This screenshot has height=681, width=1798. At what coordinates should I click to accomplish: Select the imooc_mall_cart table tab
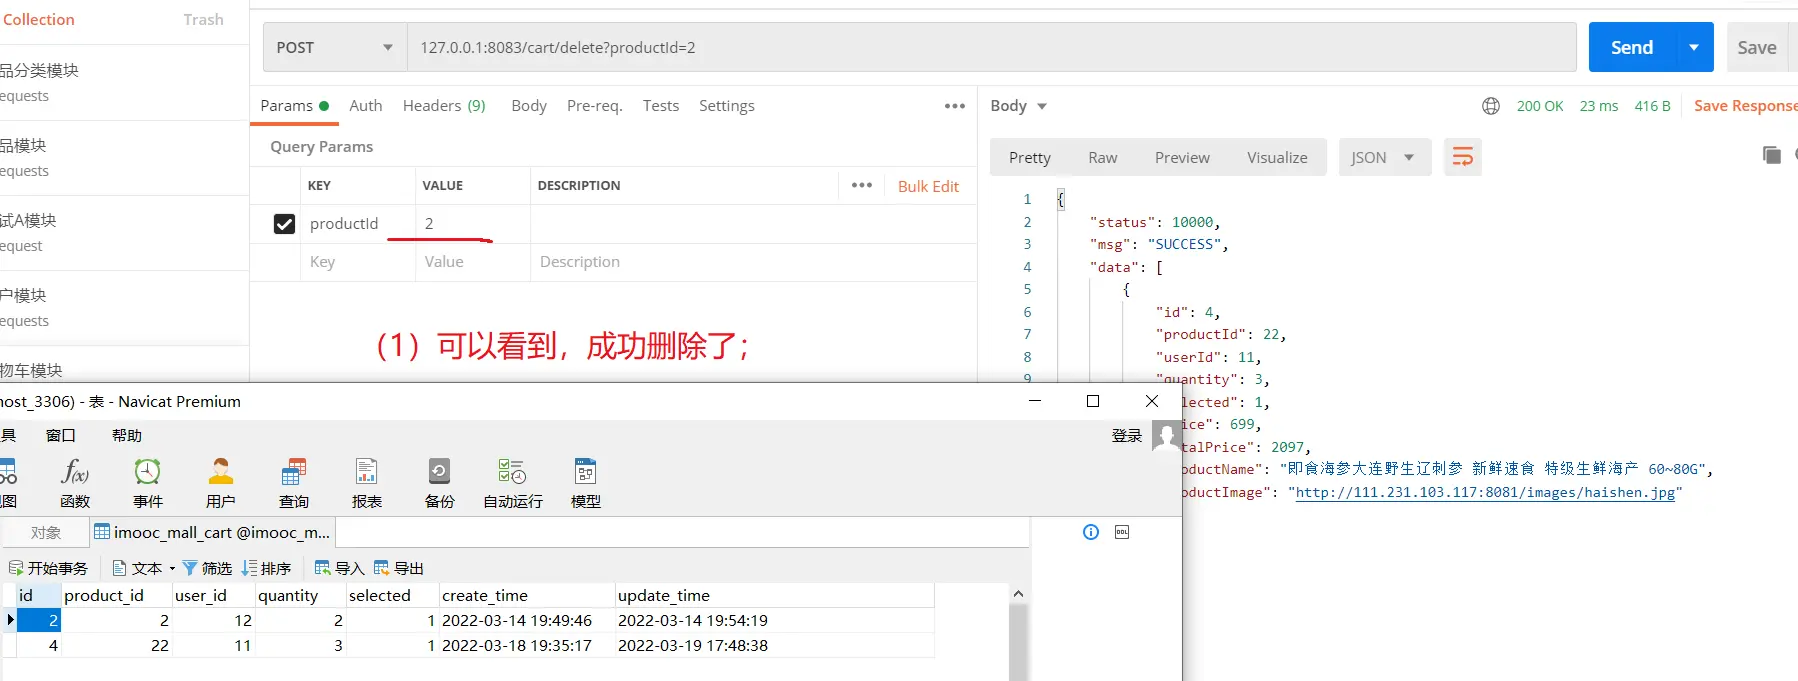coord(212,532)
